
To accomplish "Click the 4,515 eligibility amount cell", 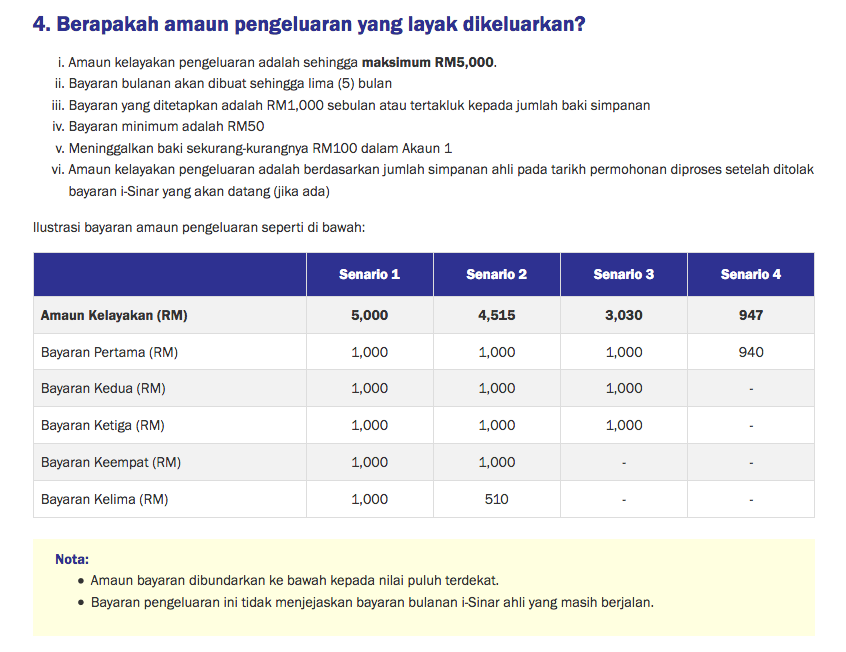I will [496, 315].
